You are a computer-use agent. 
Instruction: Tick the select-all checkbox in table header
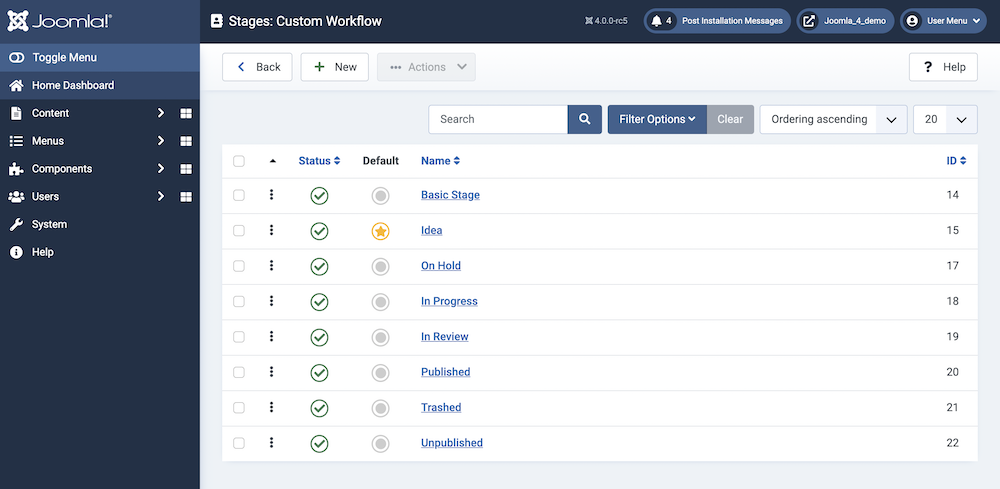[x=239, y=161]
